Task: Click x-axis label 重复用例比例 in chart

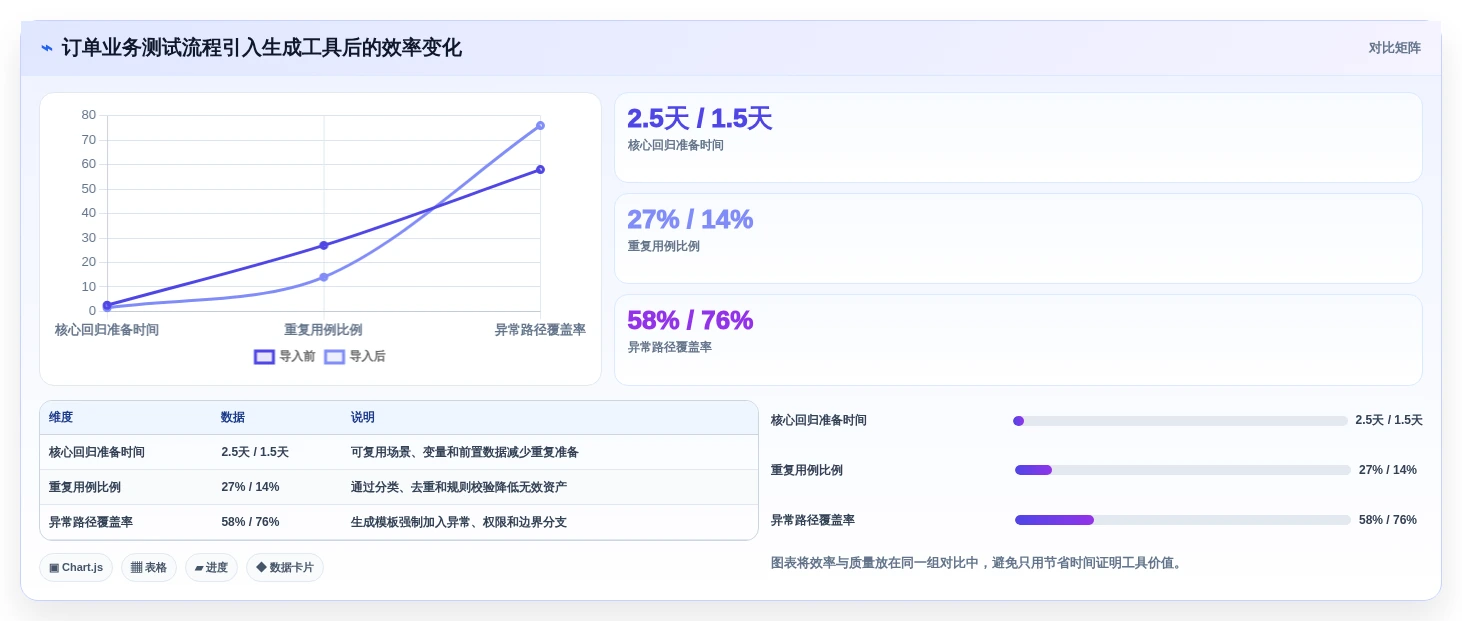Action: (x=323, y=330)
